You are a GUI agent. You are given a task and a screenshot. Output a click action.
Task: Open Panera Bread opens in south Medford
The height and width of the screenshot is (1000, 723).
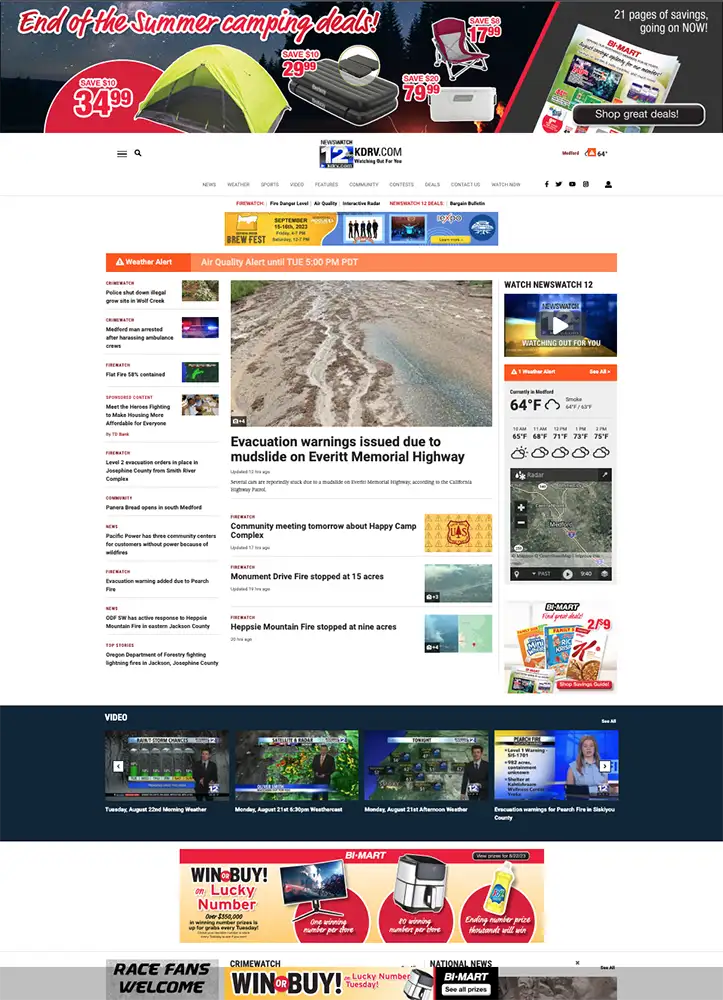pyautogui.click(x=154, y=508)
